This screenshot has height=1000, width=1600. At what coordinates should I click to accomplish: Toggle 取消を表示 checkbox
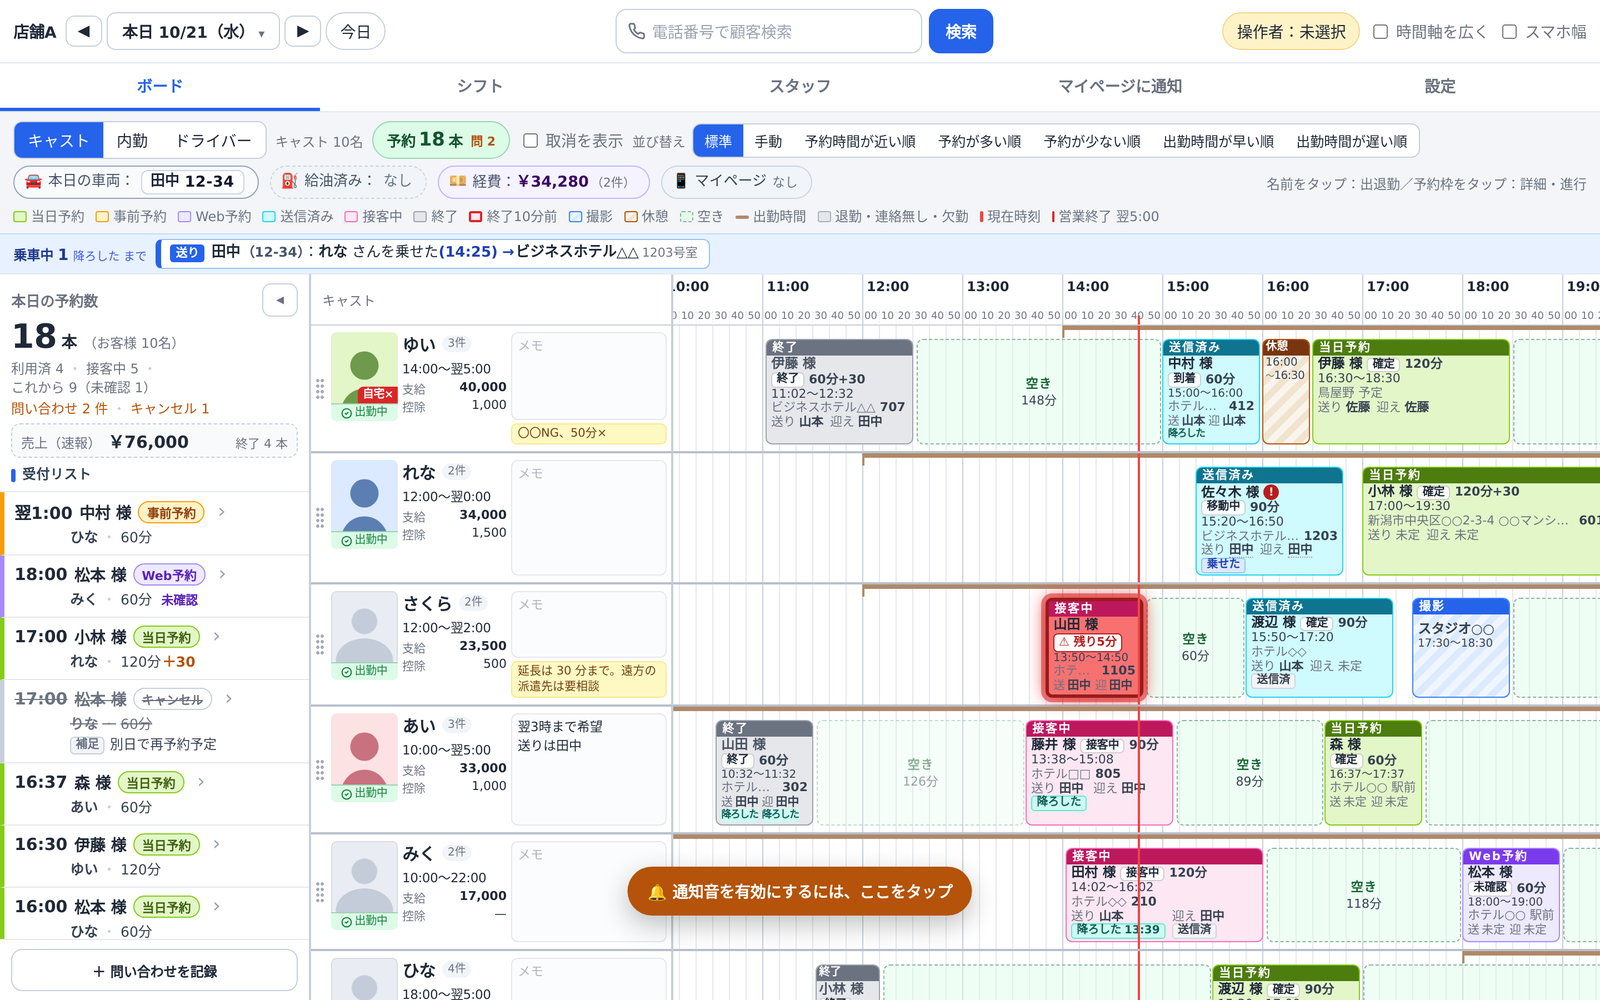(x=531, y=141)
